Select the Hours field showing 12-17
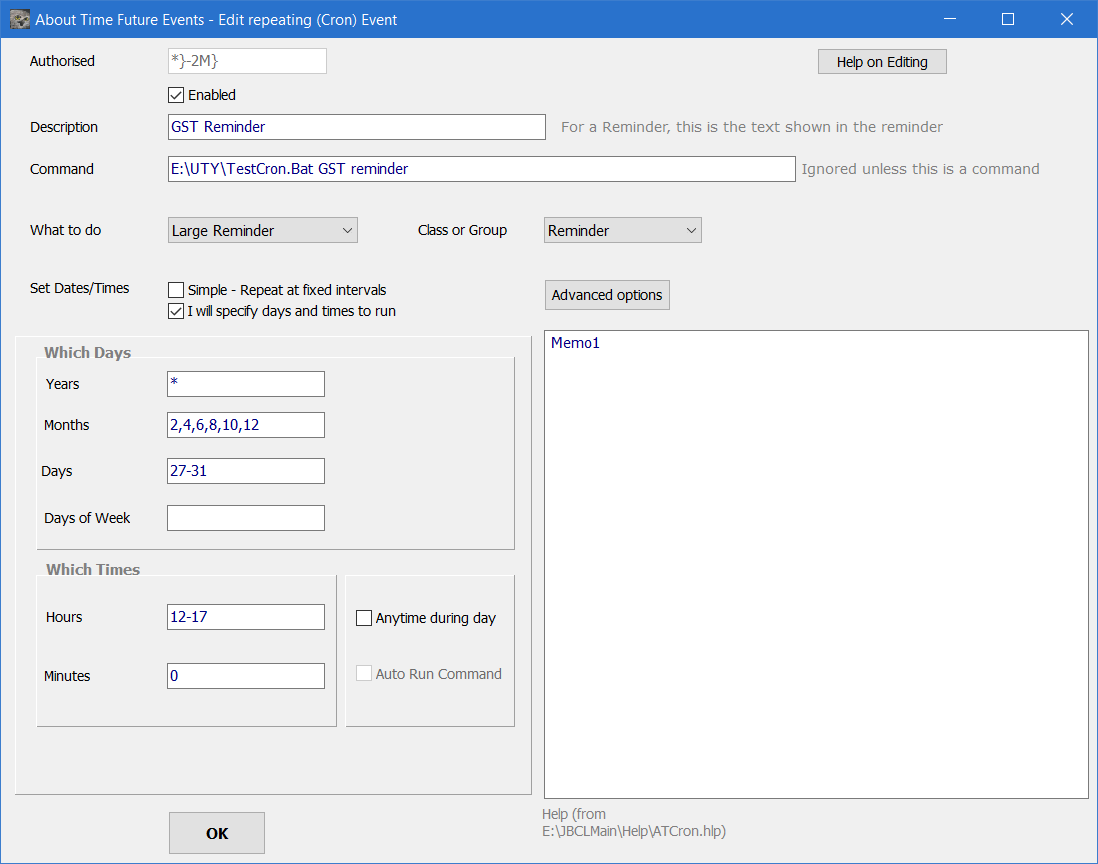The image size is (1098, 864). 245,617
